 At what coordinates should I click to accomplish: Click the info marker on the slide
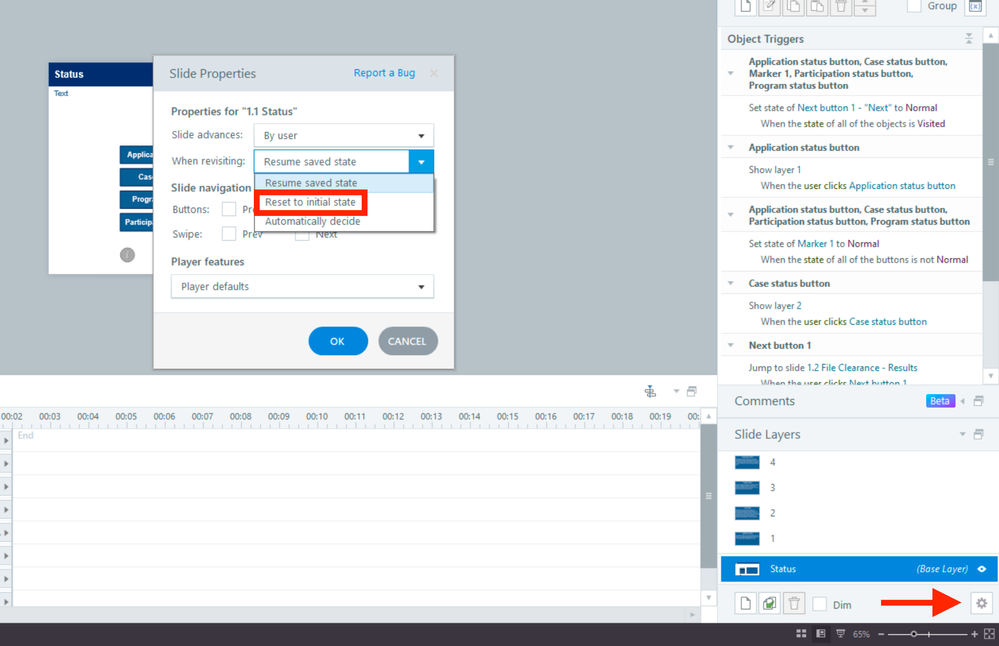[x=127, y=255]
